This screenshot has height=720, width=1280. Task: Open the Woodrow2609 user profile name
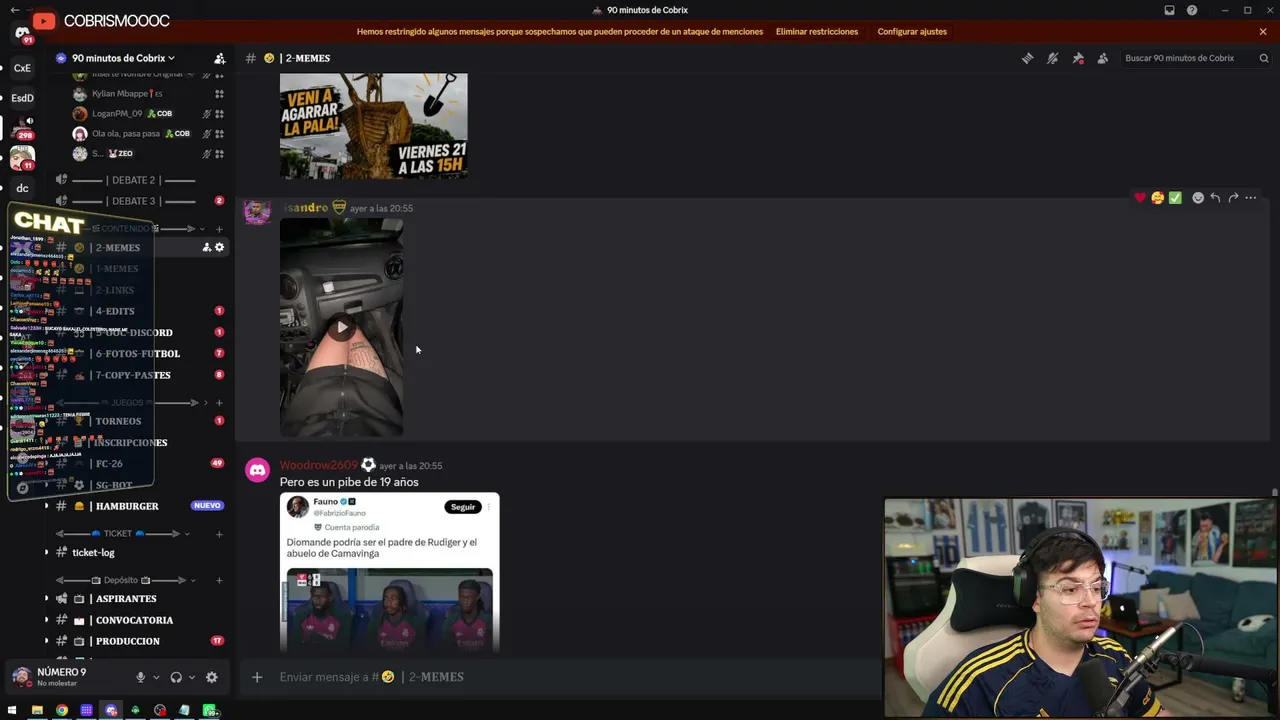[318, 465]
